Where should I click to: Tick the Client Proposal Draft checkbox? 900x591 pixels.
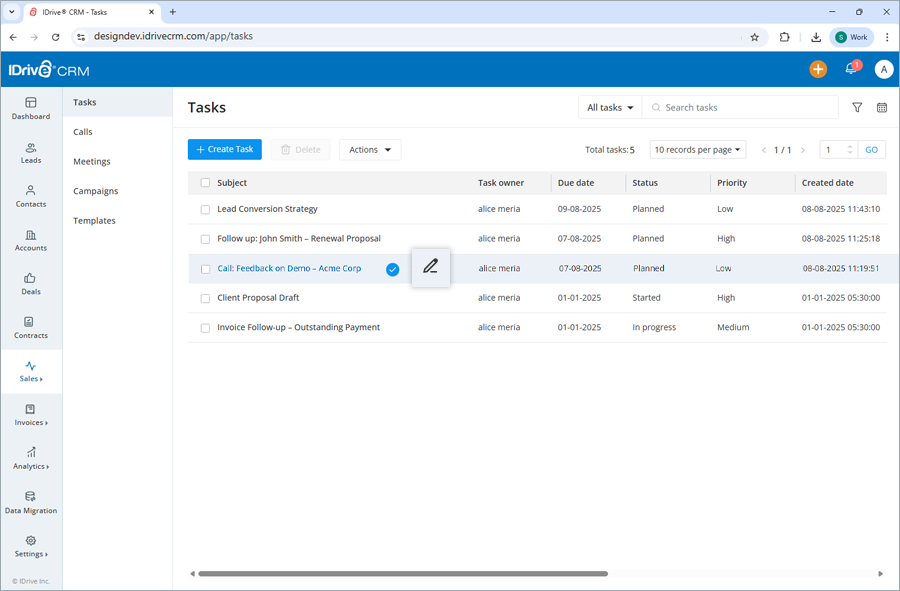(205, 297)
